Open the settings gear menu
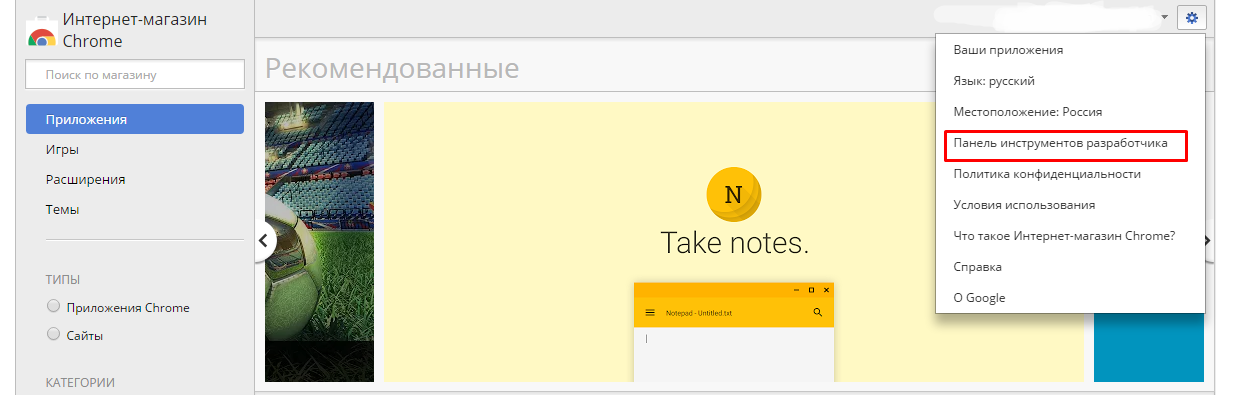The width and height of the screenshot is (1256, 395). (x=1192, y=18)
